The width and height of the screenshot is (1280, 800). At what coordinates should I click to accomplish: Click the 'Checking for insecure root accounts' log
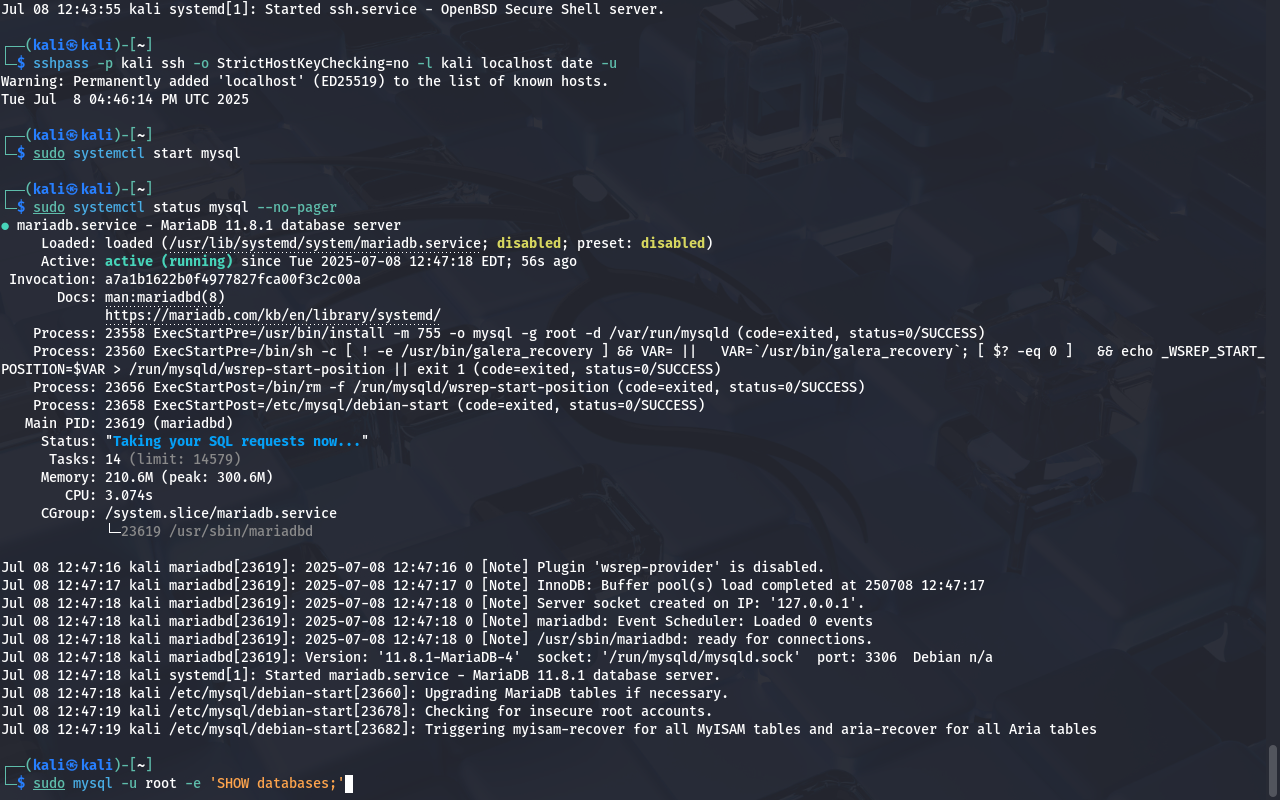tap(357, 711)
